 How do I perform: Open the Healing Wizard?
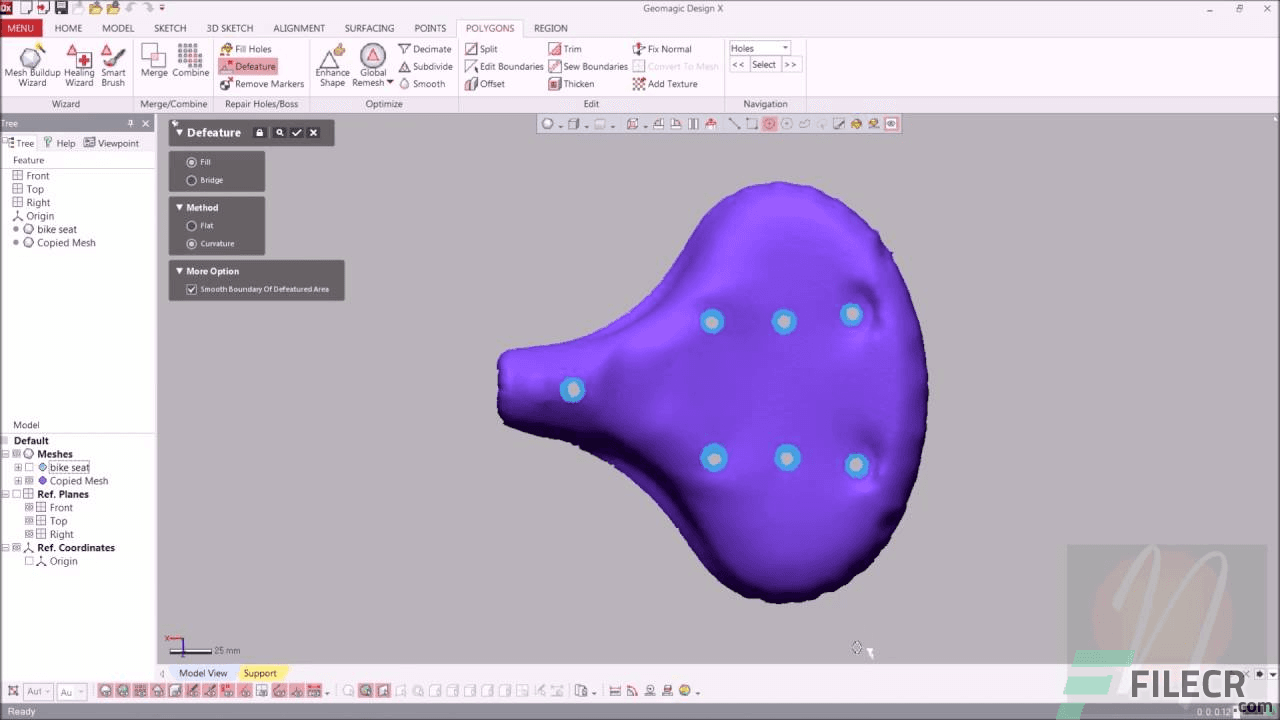[x=78, y=65]
